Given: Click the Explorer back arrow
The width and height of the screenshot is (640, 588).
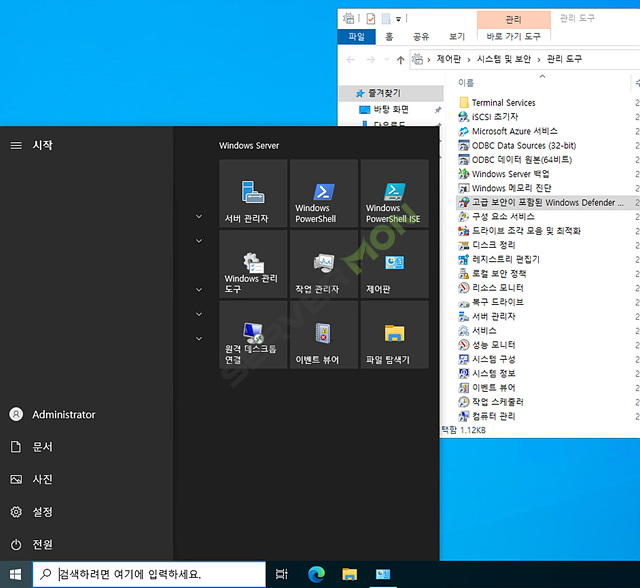Looking at the screenshot, I should [350, 60].
